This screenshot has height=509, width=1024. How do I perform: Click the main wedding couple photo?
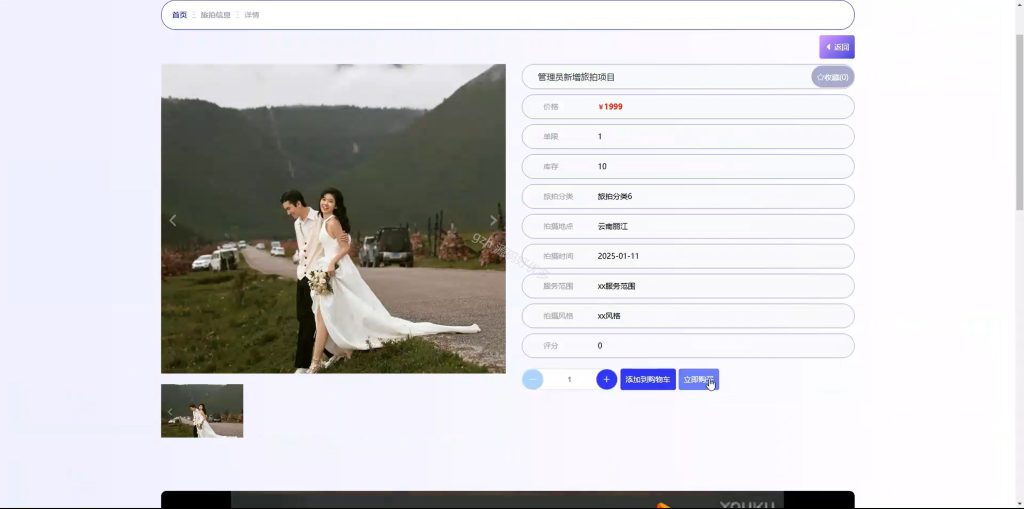[x=333, y=218]
